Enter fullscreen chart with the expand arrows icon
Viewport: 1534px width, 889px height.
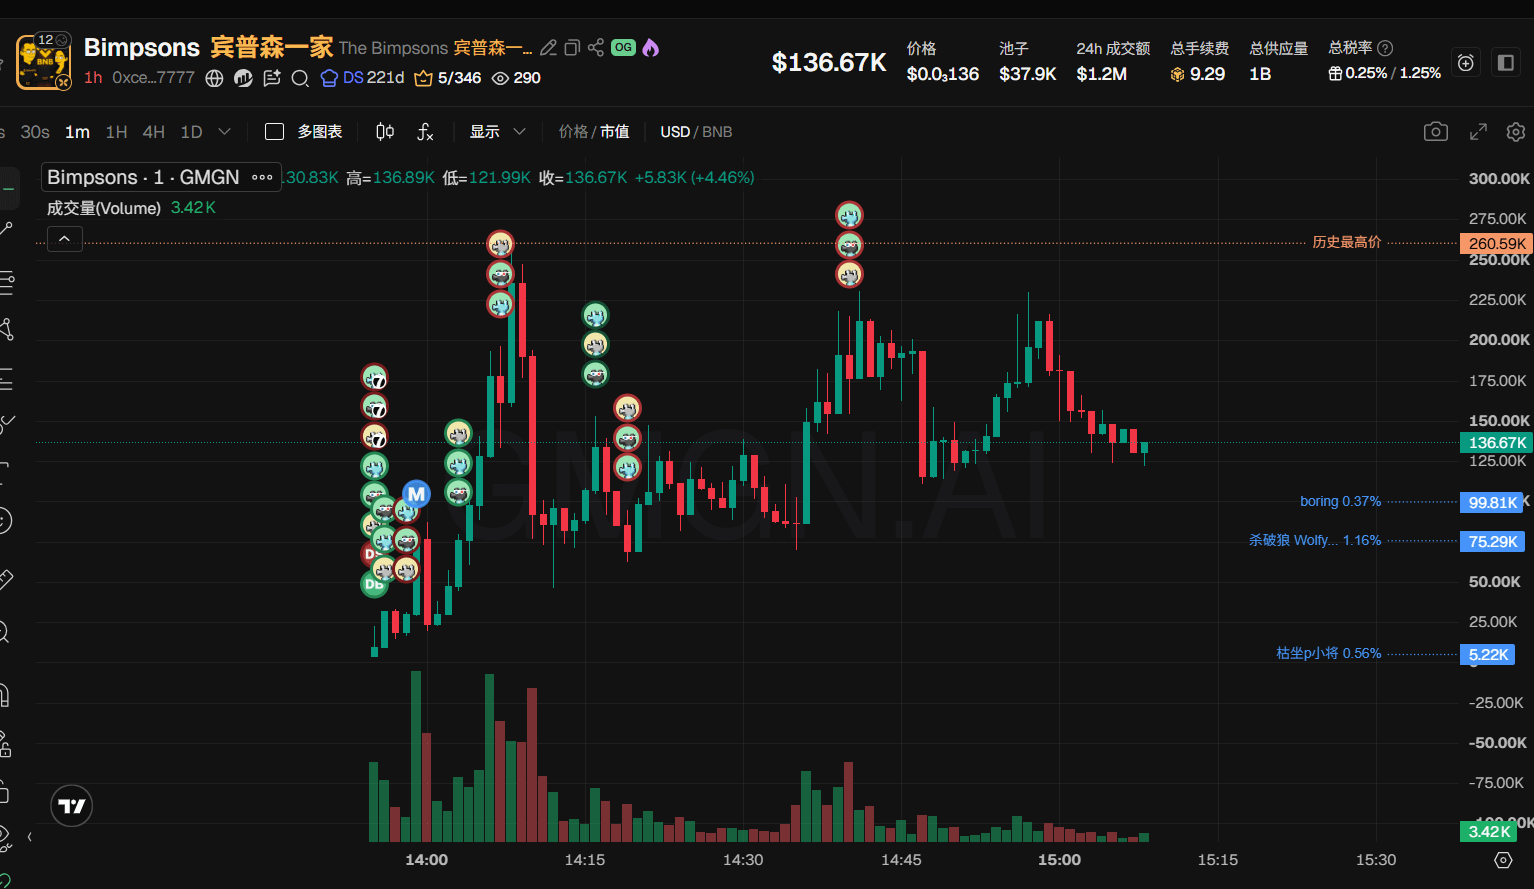tap(1478, 132)
